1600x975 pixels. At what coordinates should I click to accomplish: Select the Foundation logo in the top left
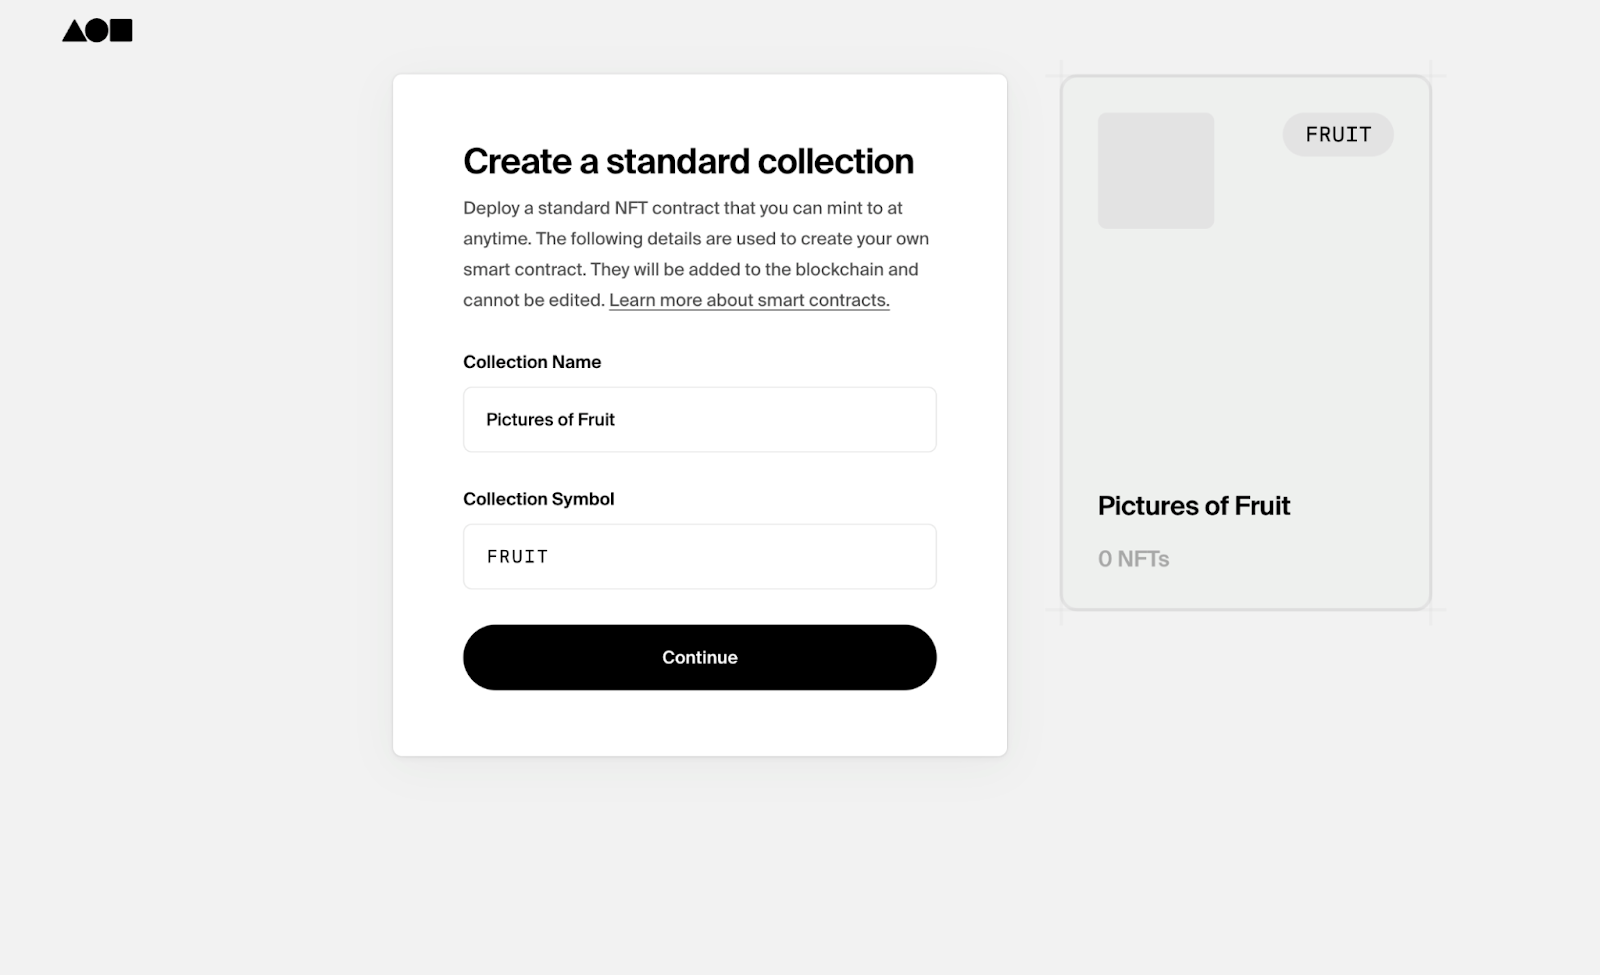click(x=96, y=30)
